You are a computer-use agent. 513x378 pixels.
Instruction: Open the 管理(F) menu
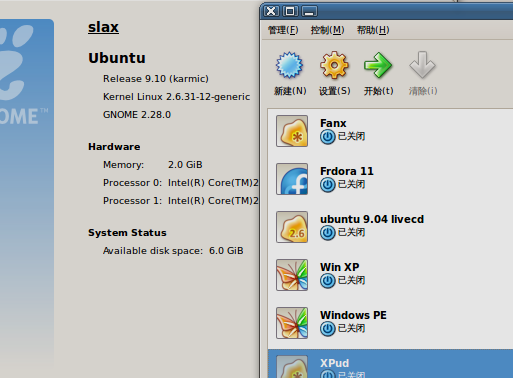tap(283, 30)
